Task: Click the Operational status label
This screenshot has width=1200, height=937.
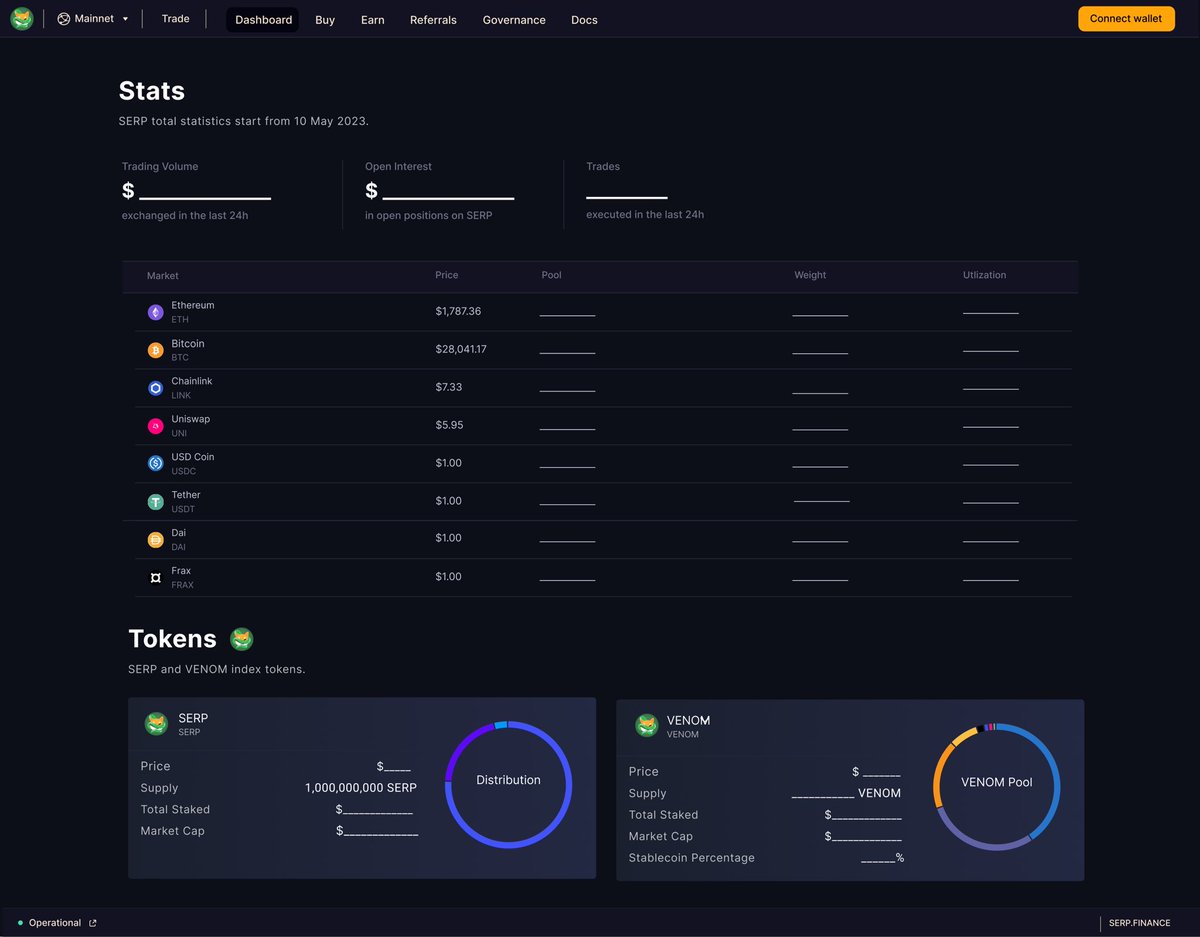Action: (55, 923)
